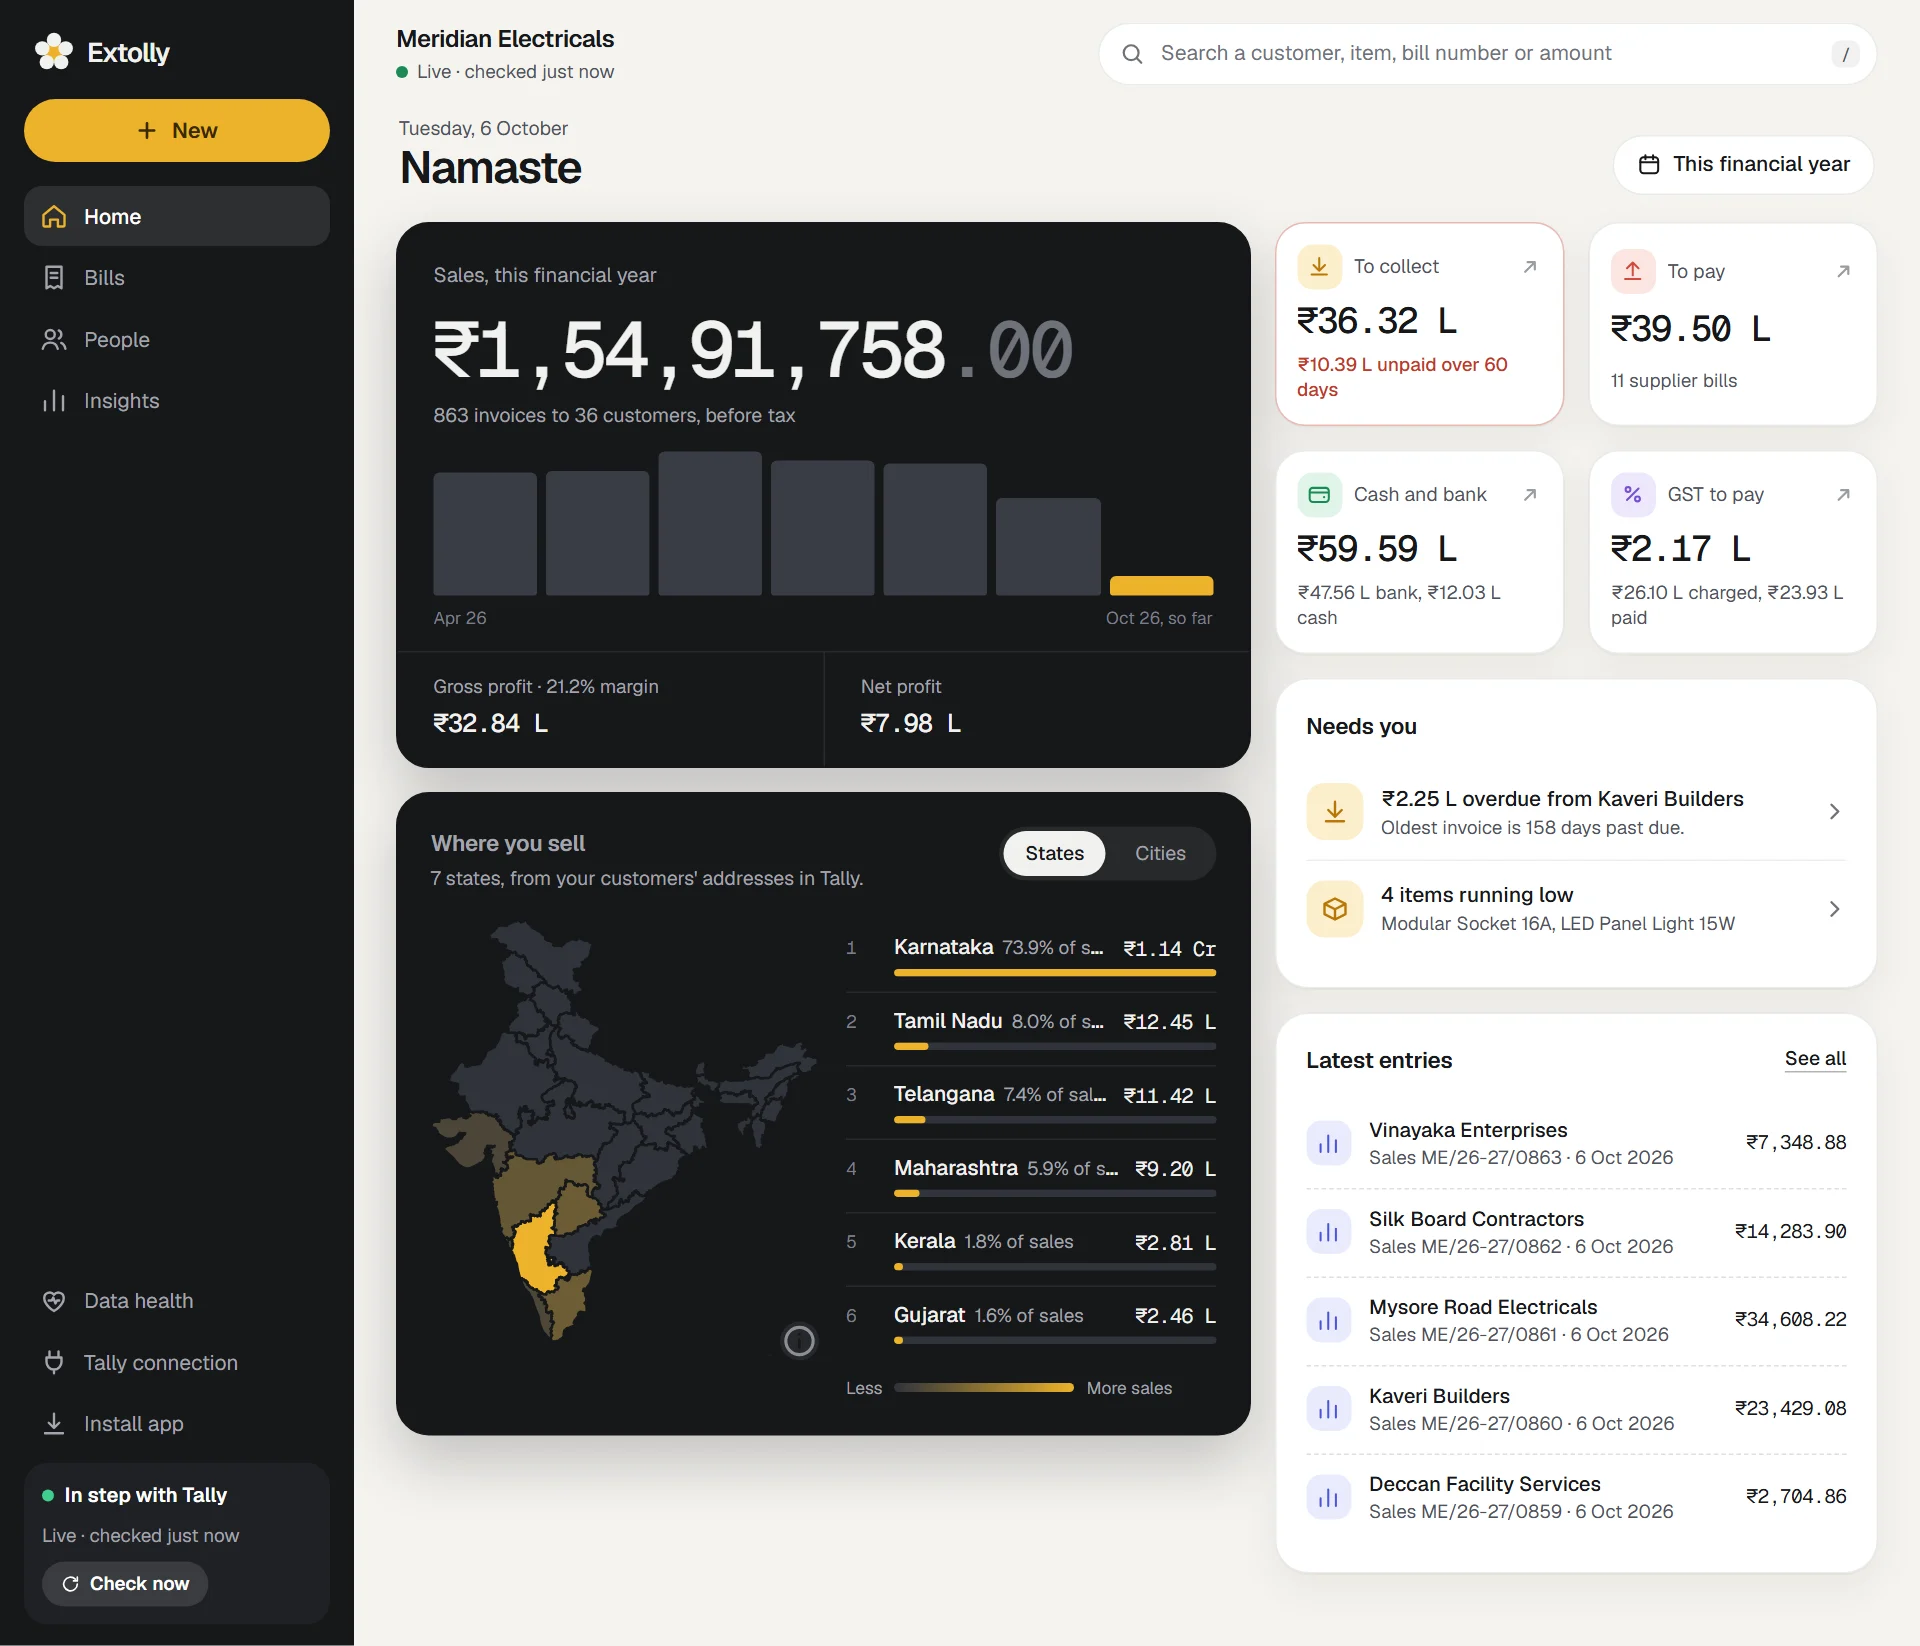Viewport: 1920px width, 1646px height.
Task: Click the To pay upload icon
Action: pos(1633,271)
